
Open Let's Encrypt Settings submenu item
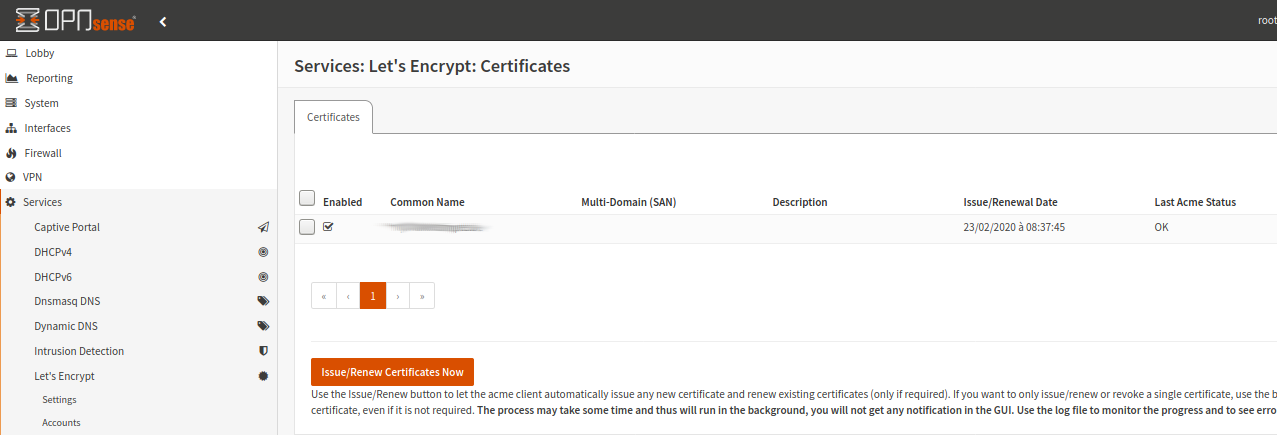[x=59, y=400]
